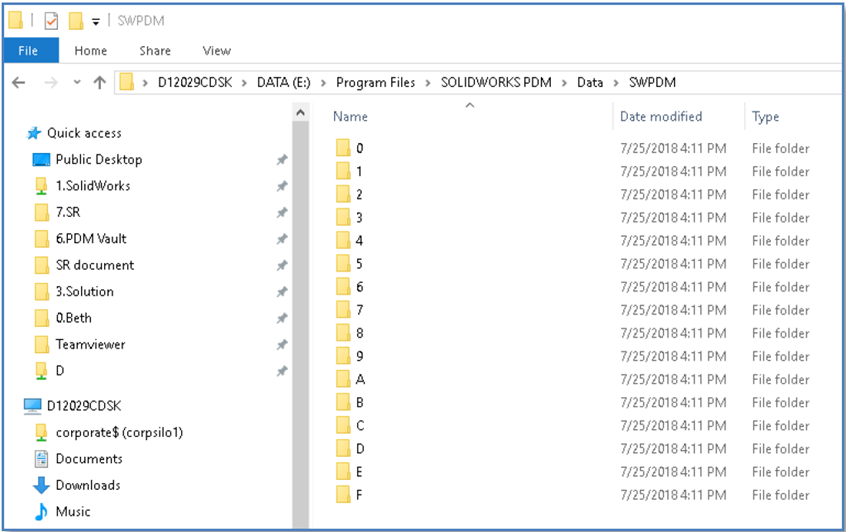The height and width of the screenshot is (532, 846).
Task: Sort by the Date modified column
Action: (661, 116)
